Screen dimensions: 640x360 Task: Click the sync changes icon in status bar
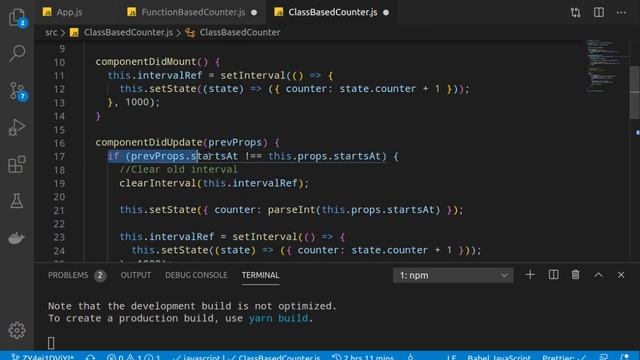tap(91, 357)
